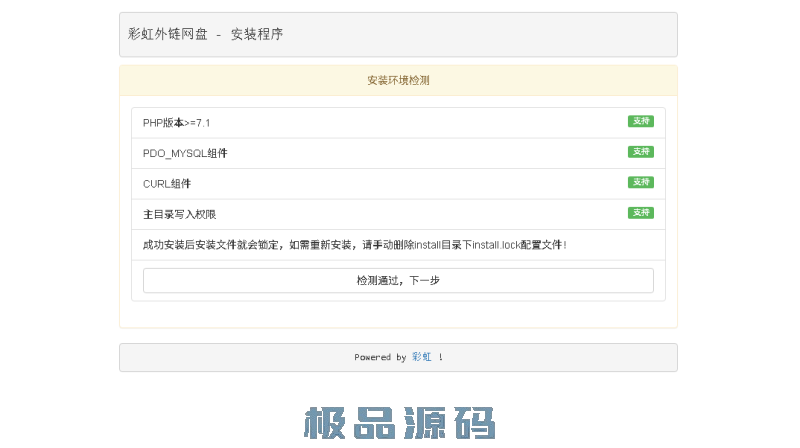
Task: Click the 极品源码 watermark logo
Action: (x=399, y=424)
